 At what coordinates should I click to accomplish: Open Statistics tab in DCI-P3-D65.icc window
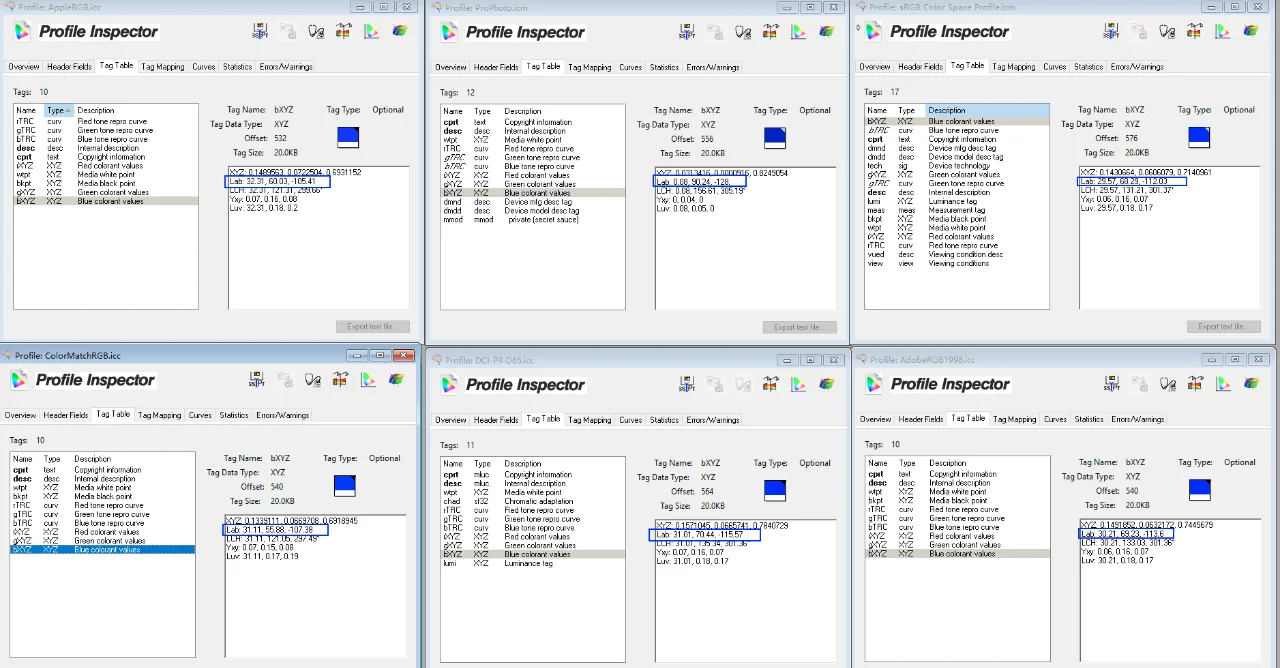point(664,420)
